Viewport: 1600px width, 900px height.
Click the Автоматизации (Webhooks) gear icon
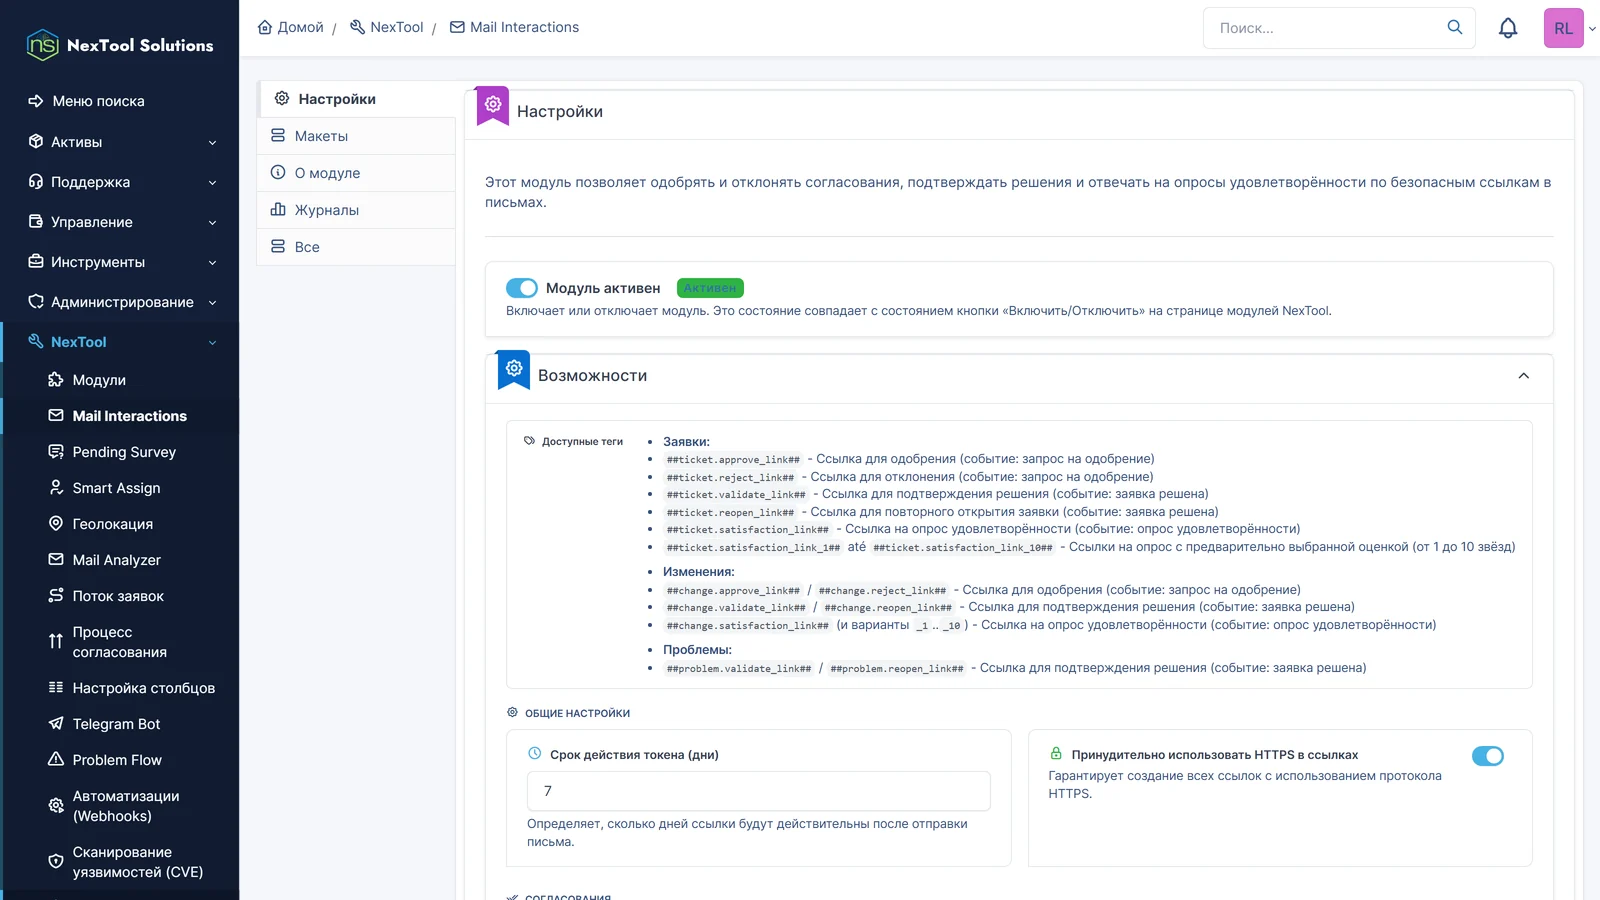(x=56, y=806)
